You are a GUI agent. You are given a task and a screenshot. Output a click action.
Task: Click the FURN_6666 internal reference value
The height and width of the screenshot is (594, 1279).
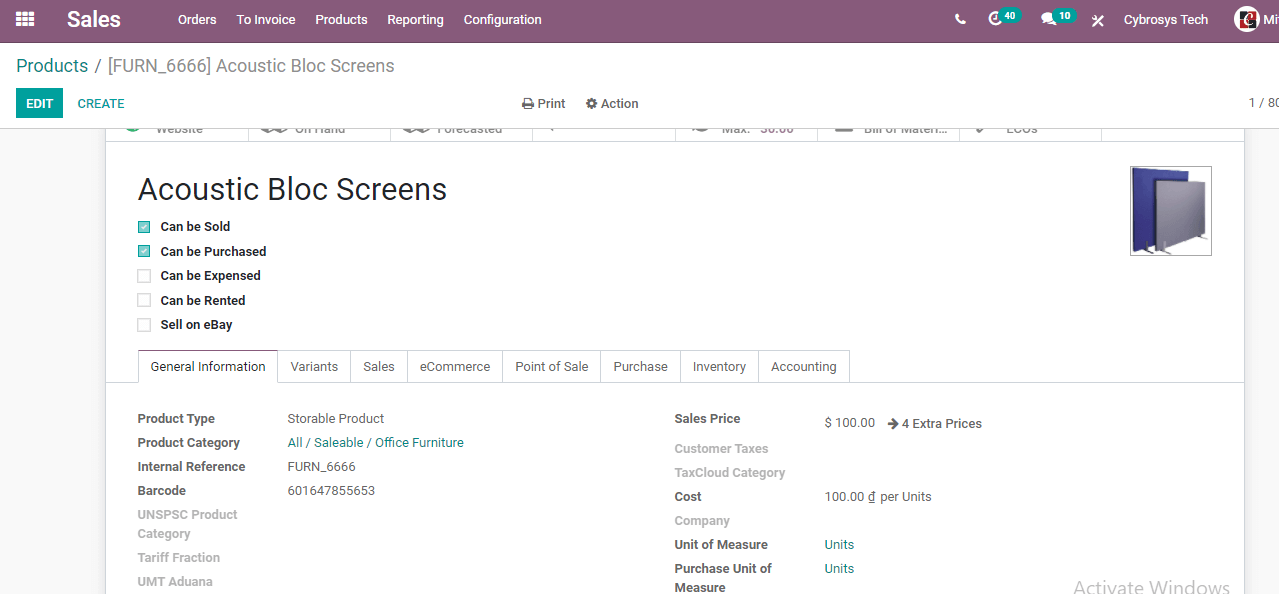[321, 467]
